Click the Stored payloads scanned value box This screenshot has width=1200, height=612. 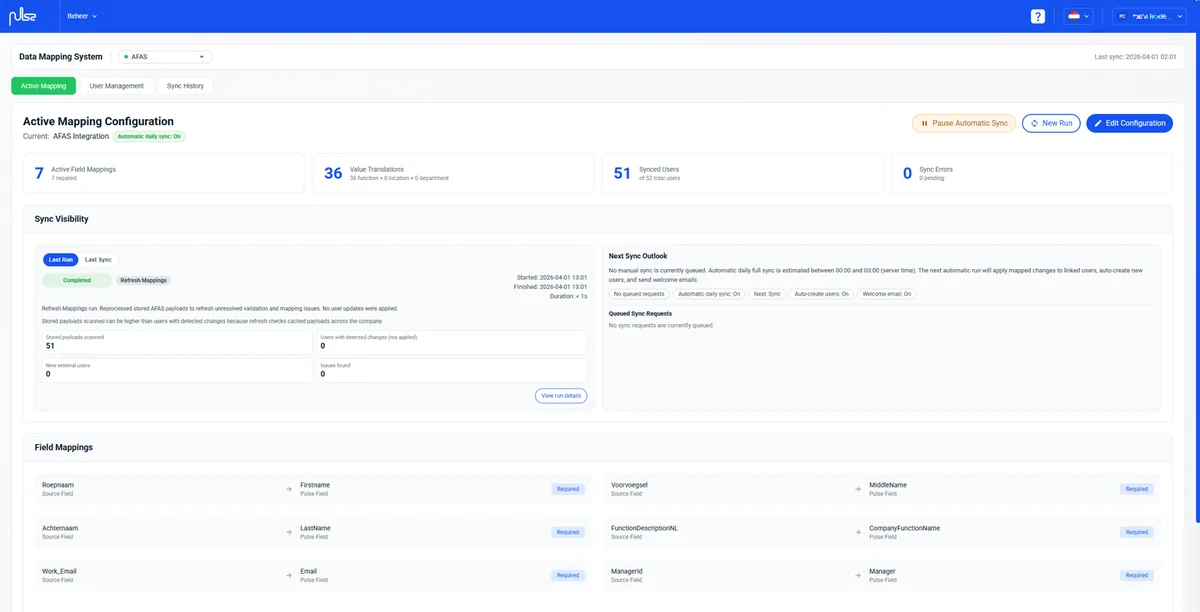(177, 342)
